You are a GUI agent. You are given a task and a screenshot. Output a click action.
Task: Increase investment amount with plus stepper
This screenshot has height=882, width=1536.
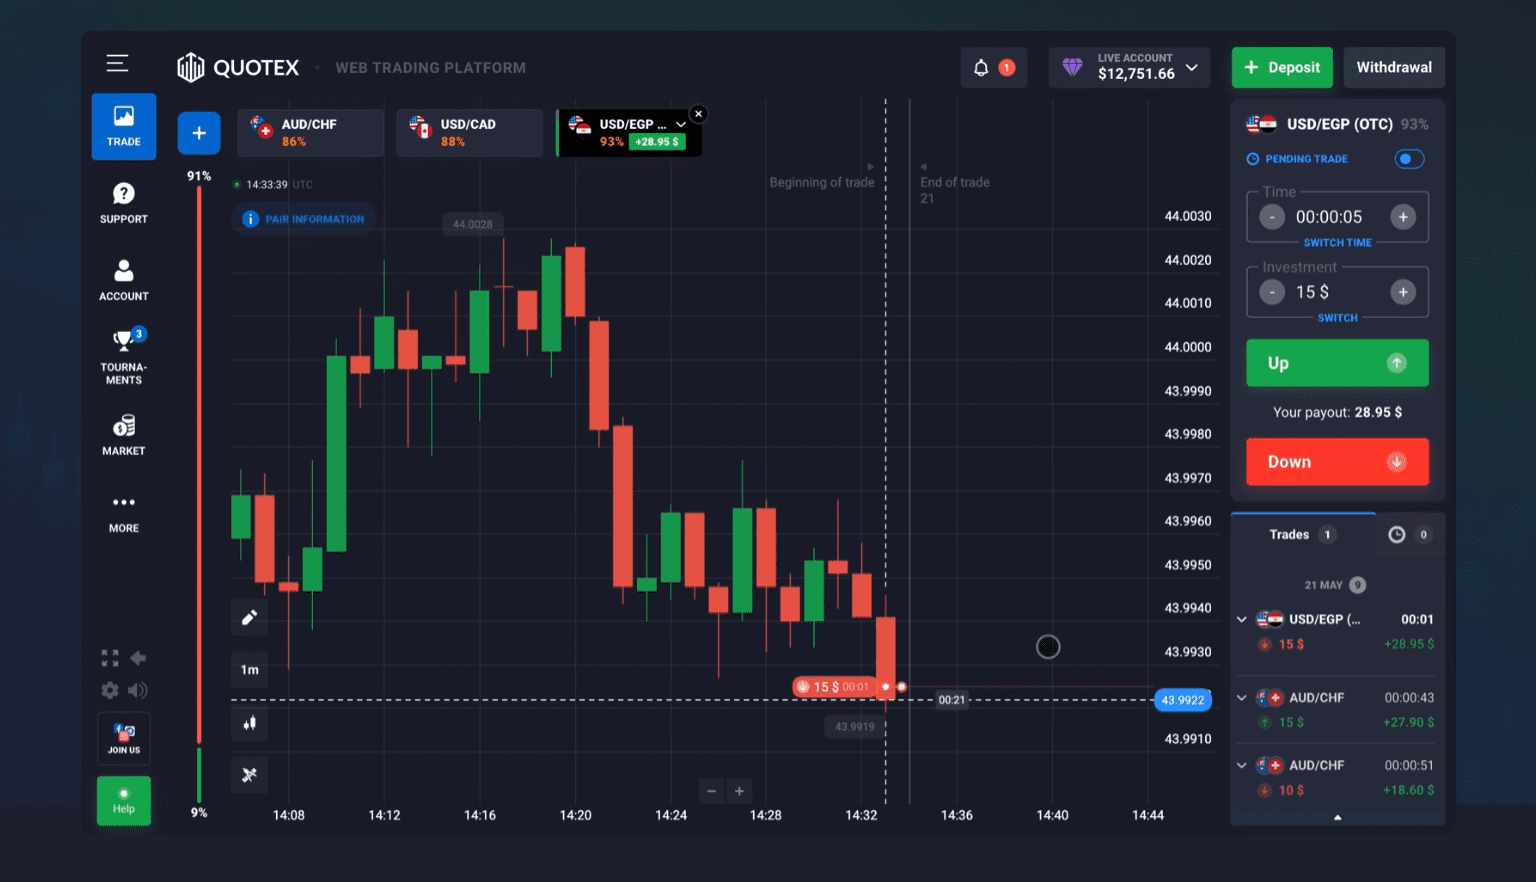pos(1403,292)
